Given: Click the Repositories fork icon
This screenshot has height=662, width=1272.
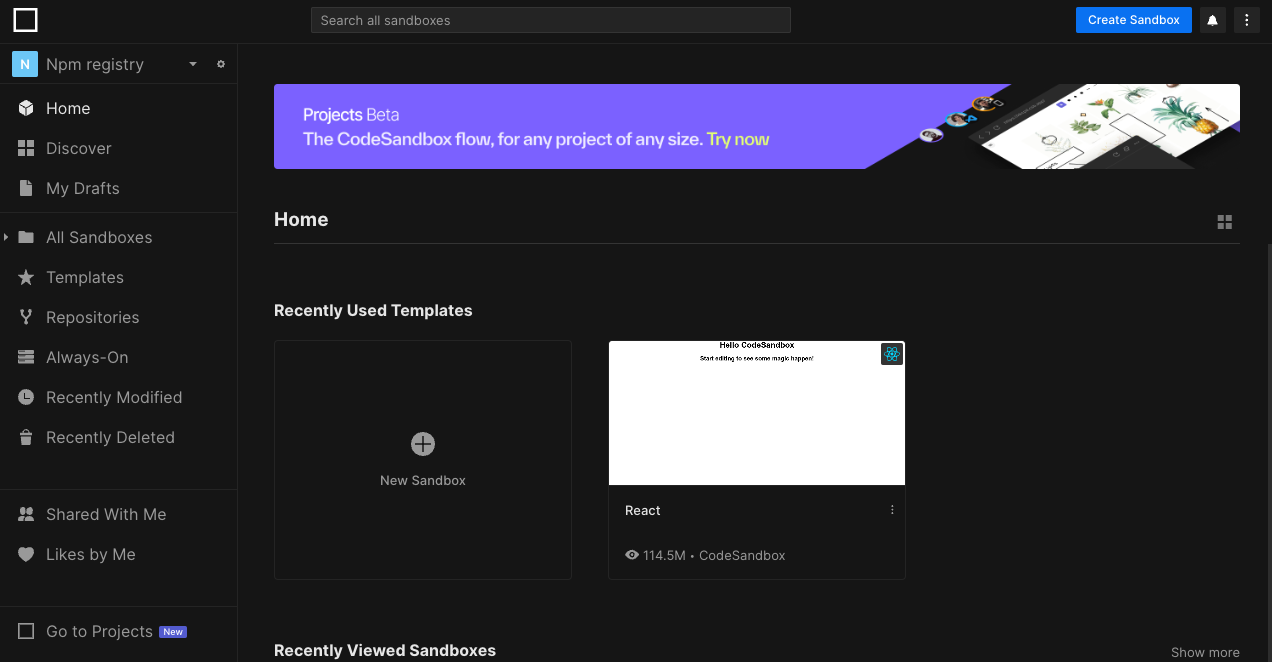Looking at the screenshot, I should click(x=26, y=317).
